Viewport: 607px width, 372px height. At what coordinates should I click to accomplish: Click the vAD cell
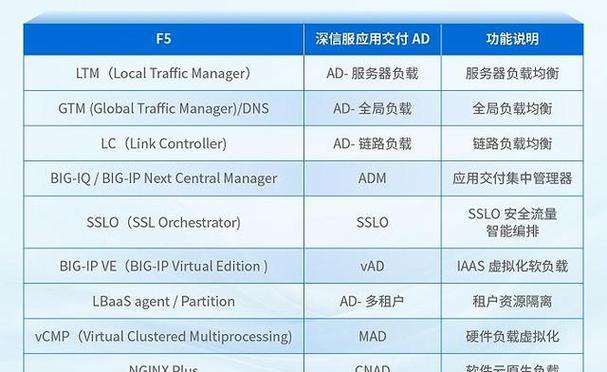point(372,266)
